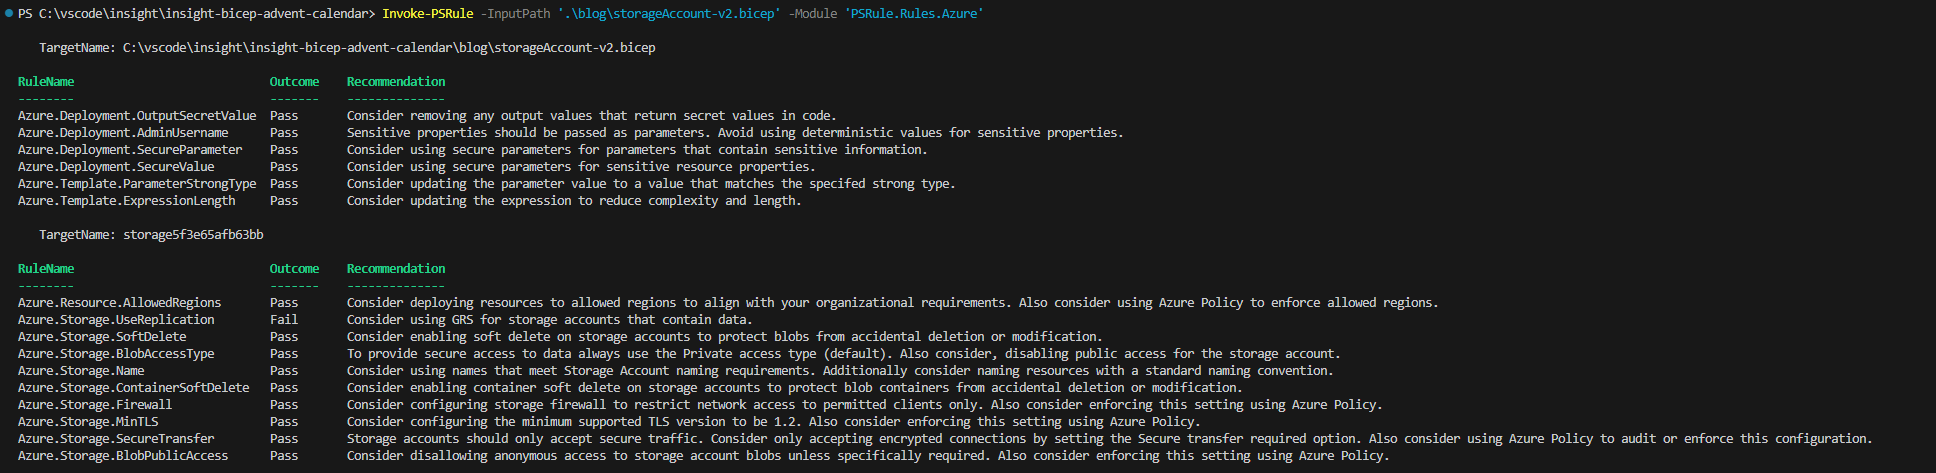Click the blue command status dot at prompt
1936x473 pixels.
tap(9, 14)
